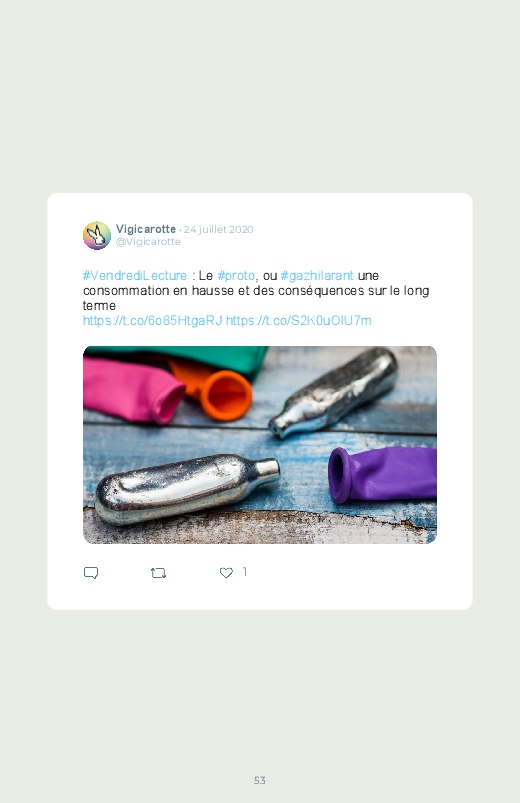Viewport: 520px width, 803px height.
Task: Click the upper silver canister in photo
Action: 334,392
